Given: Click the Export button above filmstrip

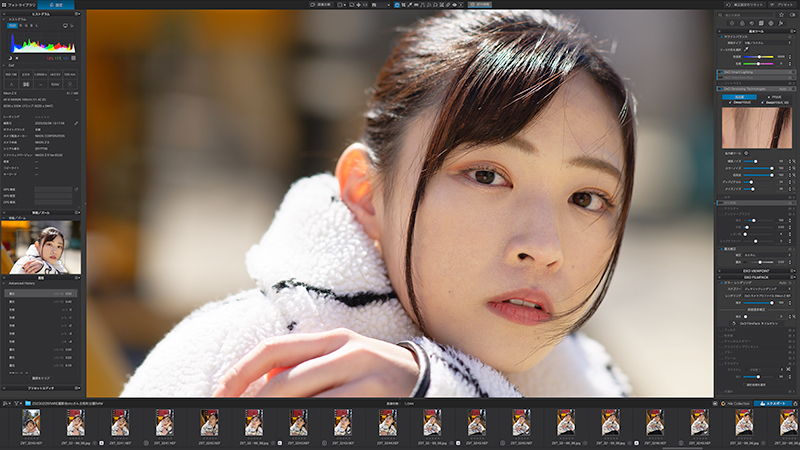Looking at the screenshot, I should 773,403.
